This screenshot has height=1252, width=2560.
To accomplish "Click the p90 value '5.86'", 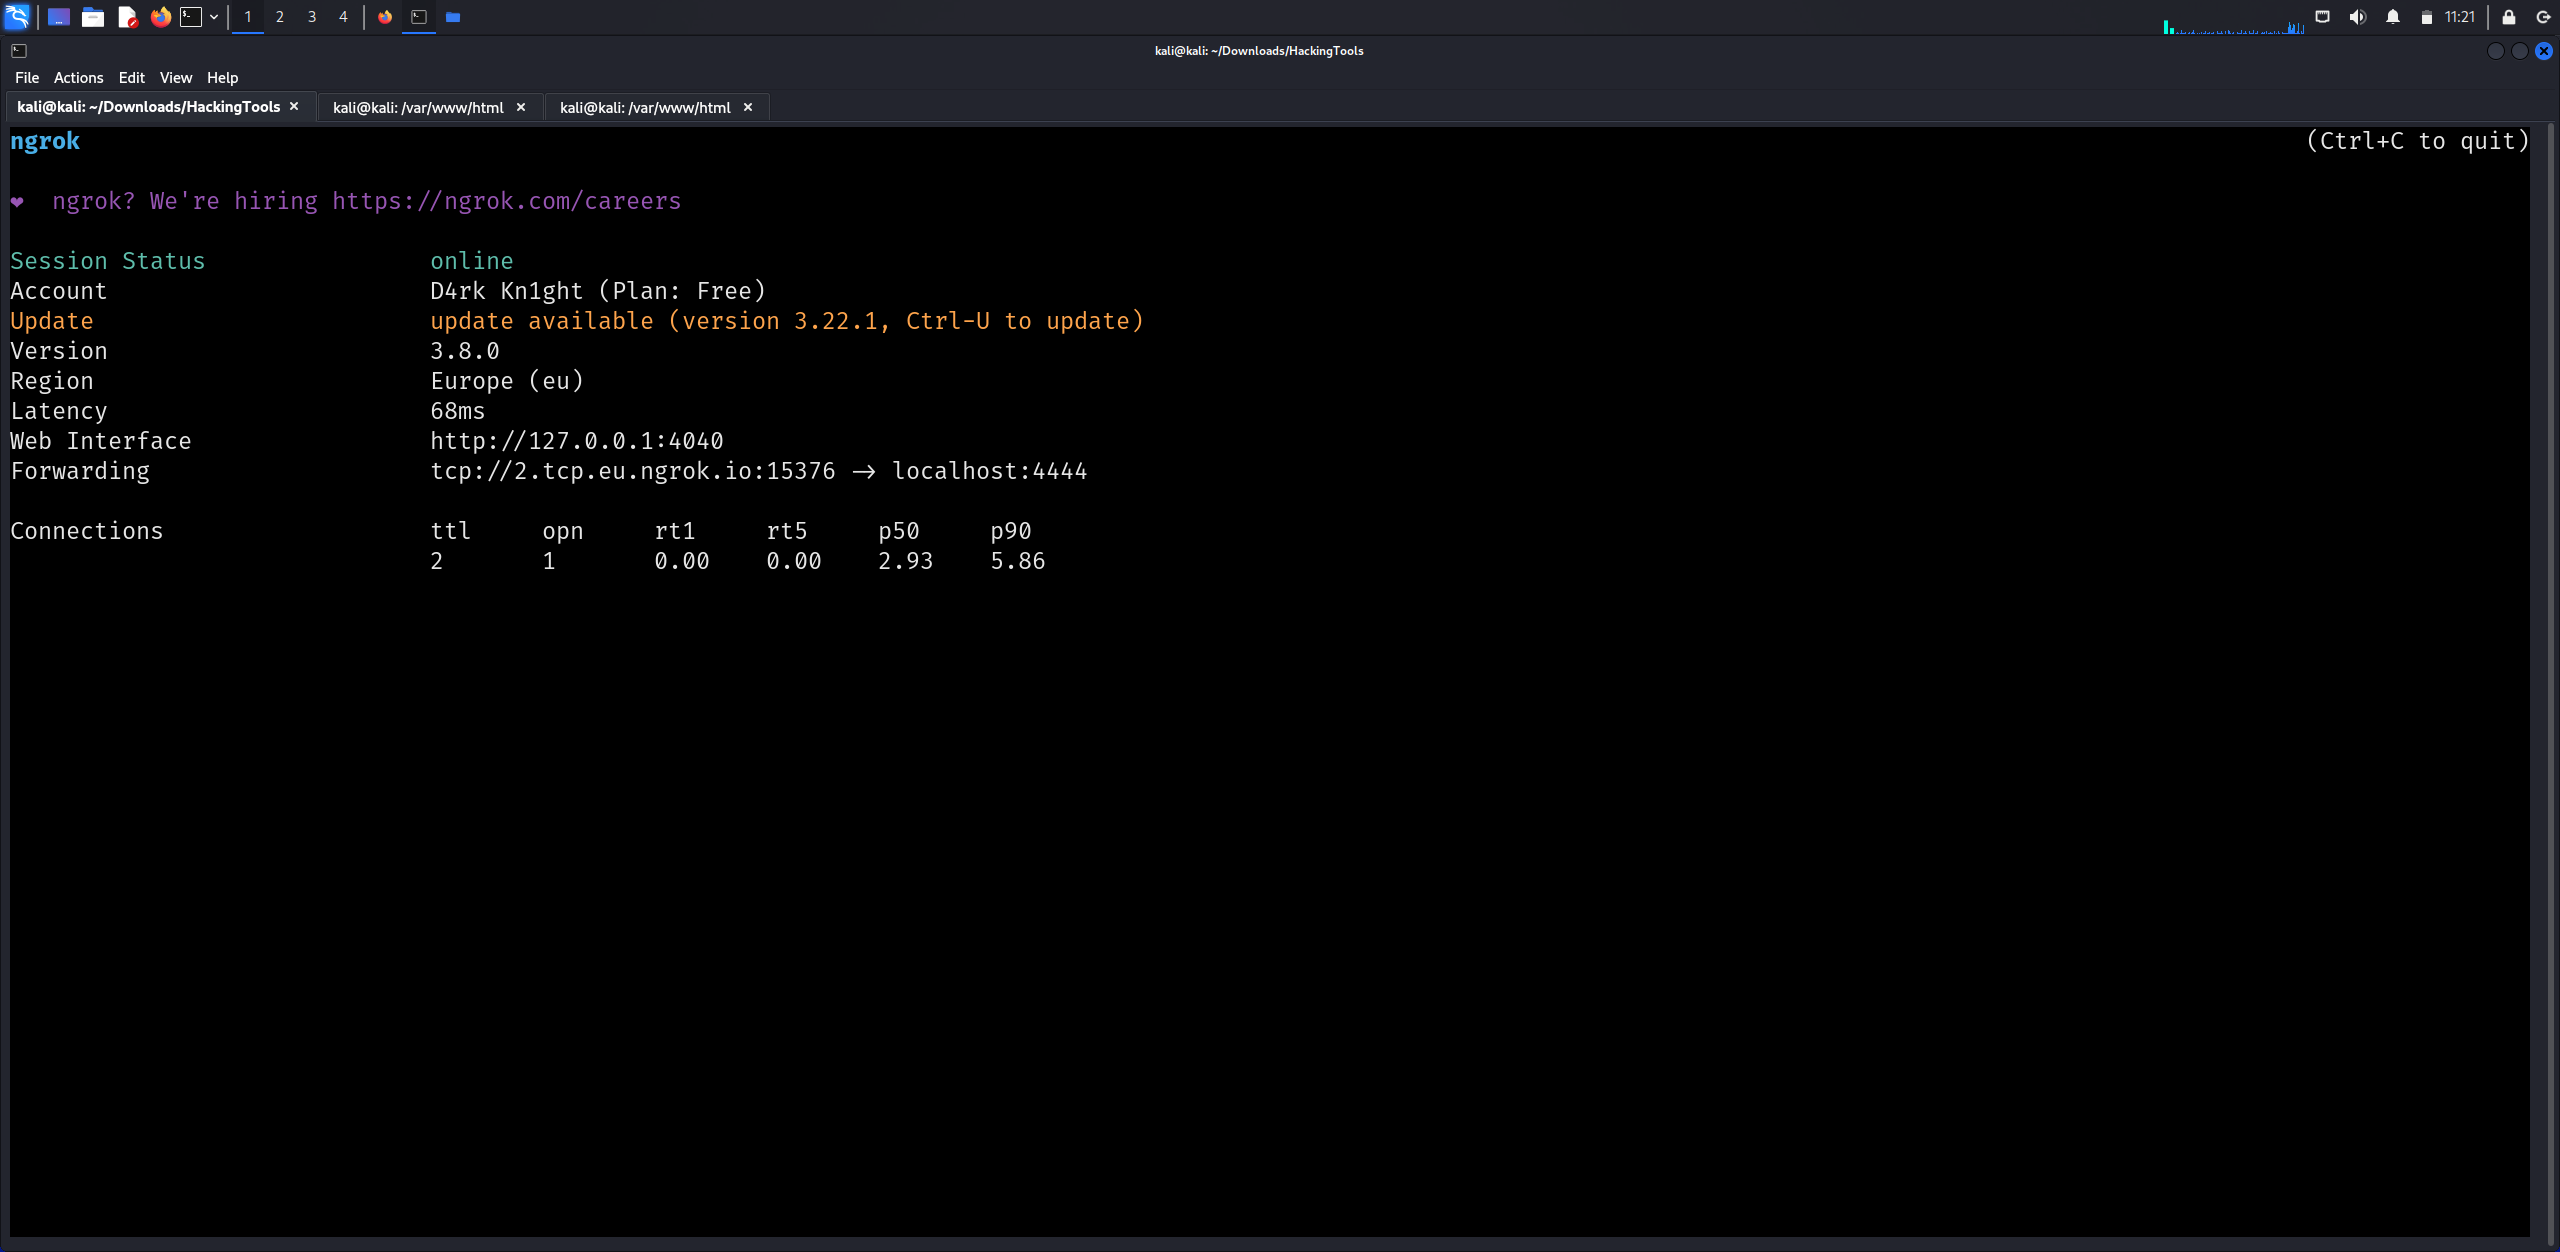I will pyautogui.click(x=1018, y=561).
